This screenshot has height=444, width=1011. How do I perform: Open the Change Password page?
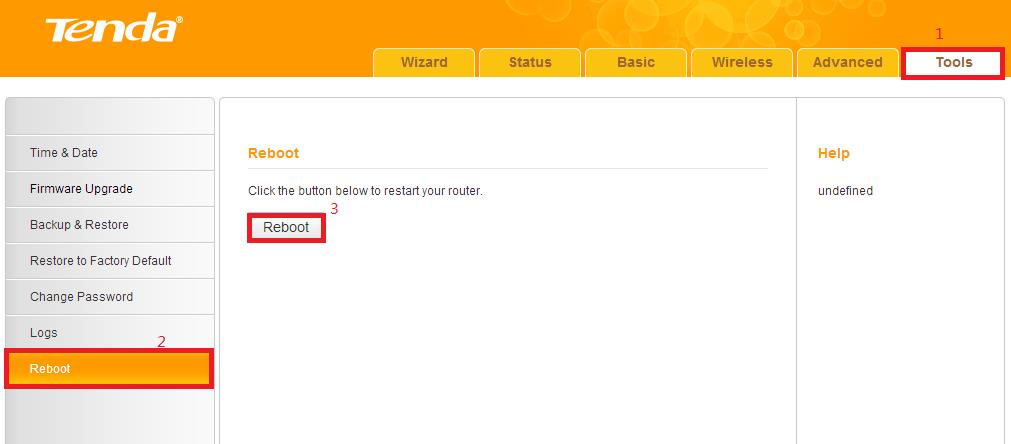(x=81, y=297)
